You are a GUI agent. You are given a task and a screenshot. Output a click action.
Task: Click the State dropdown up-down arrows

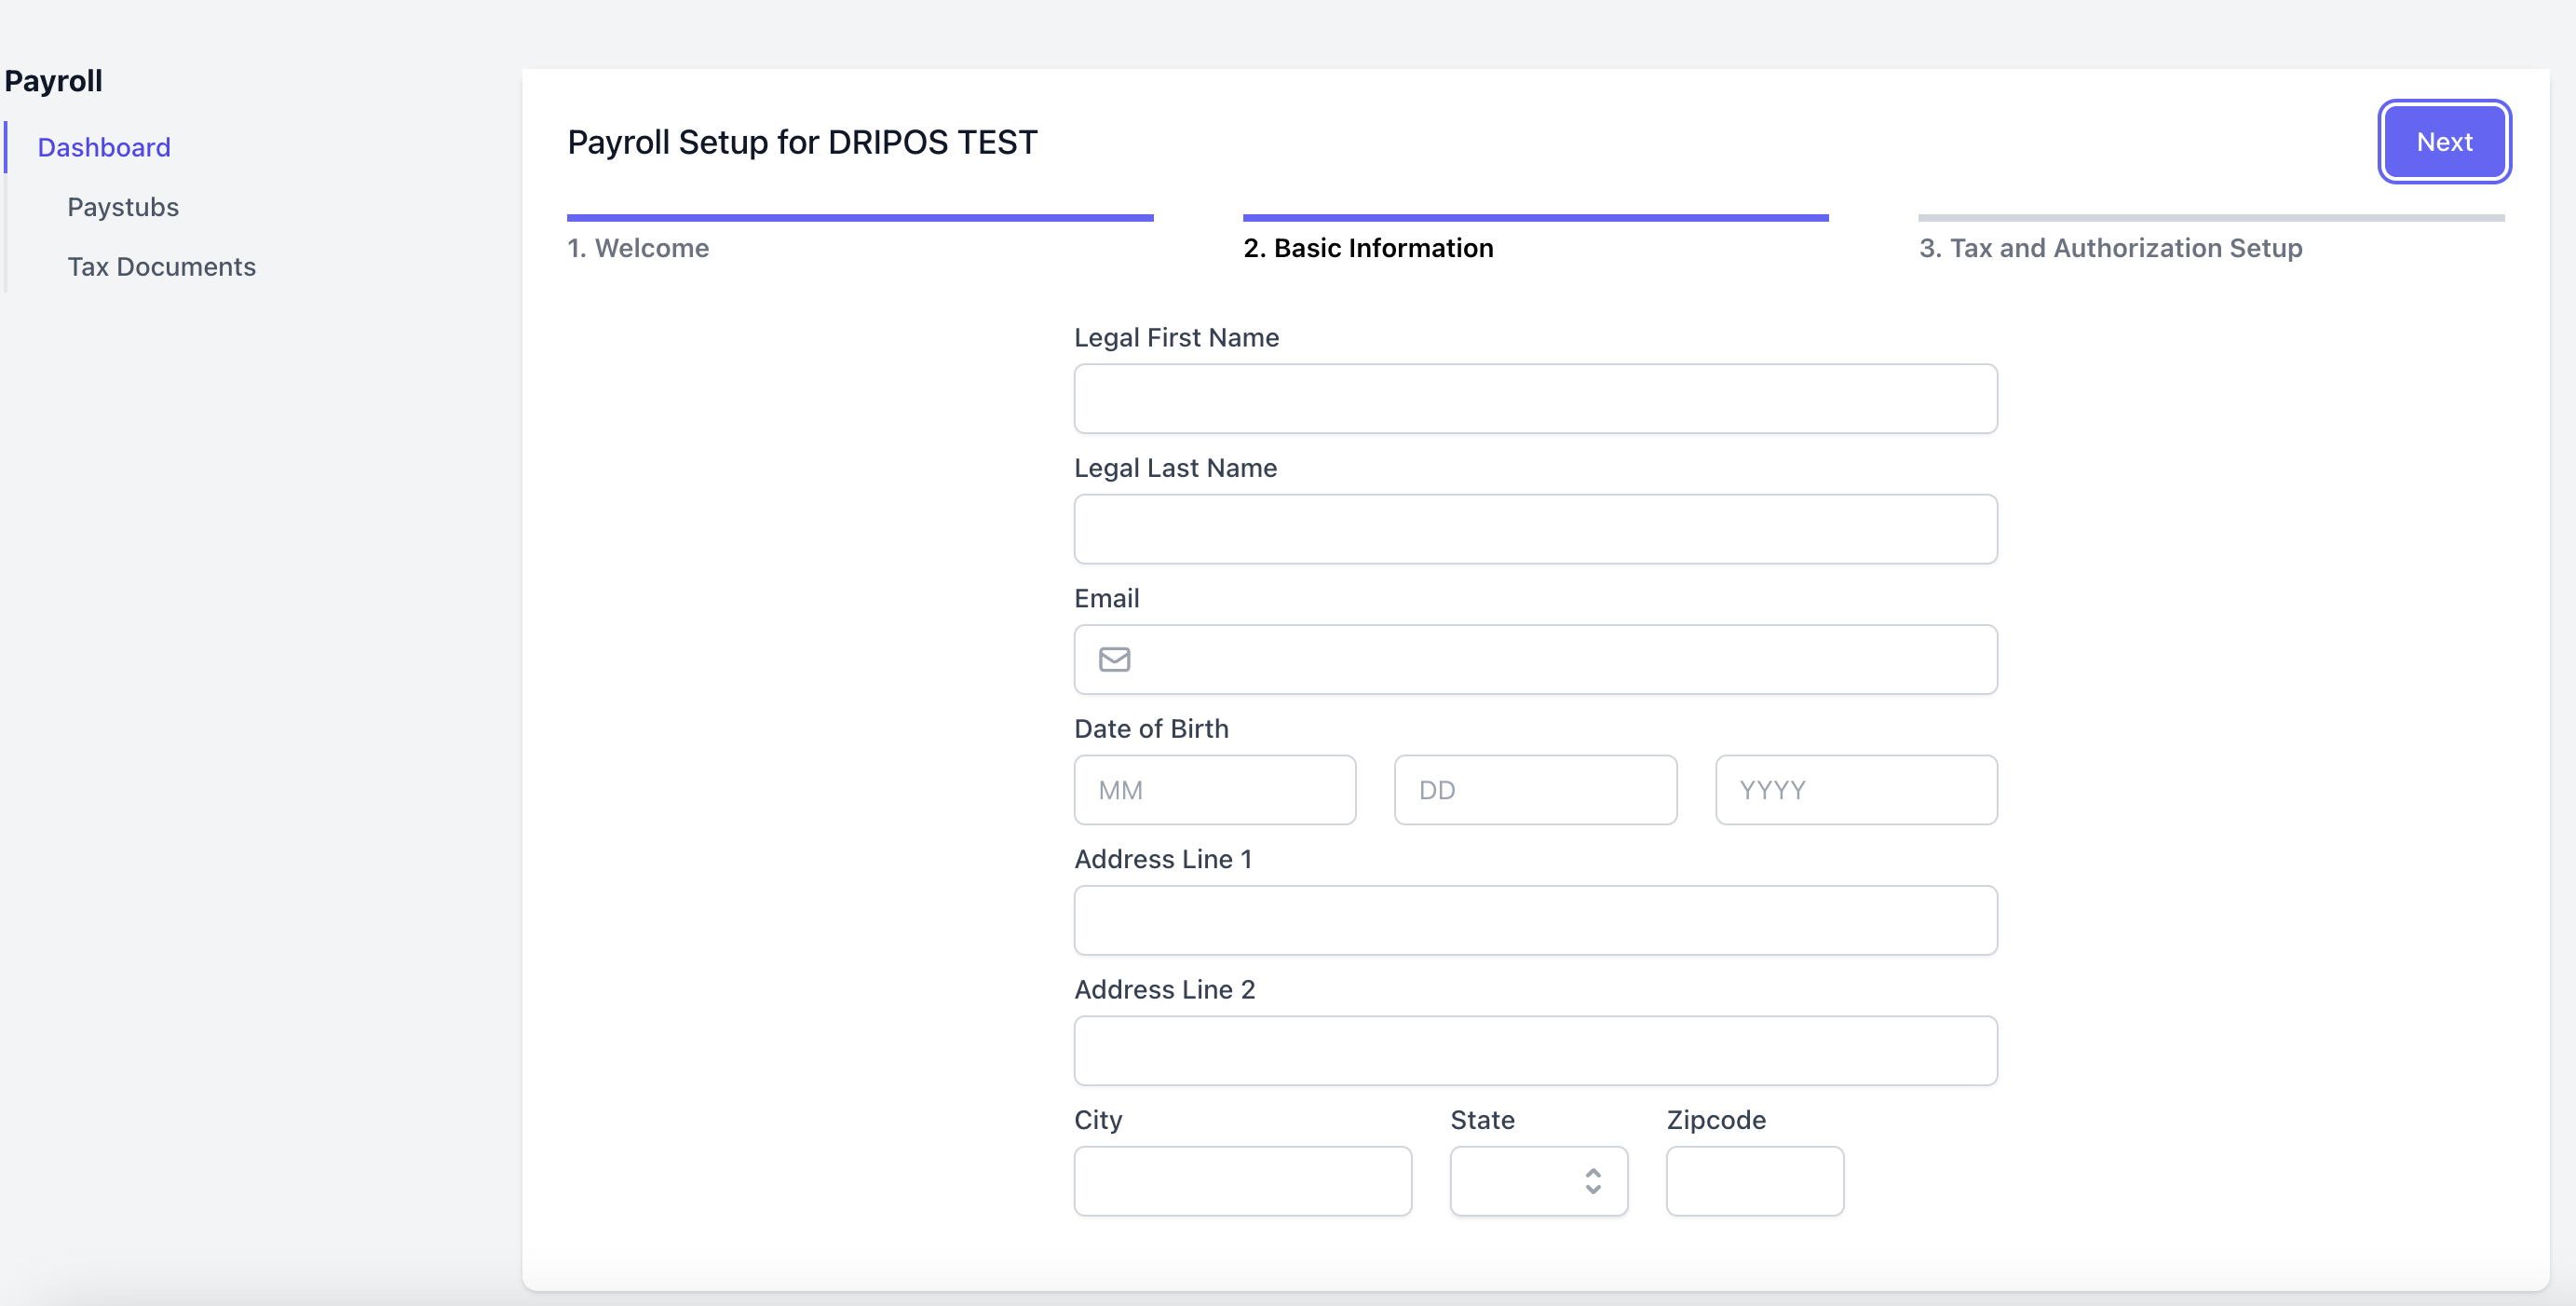[1592, 1181]
